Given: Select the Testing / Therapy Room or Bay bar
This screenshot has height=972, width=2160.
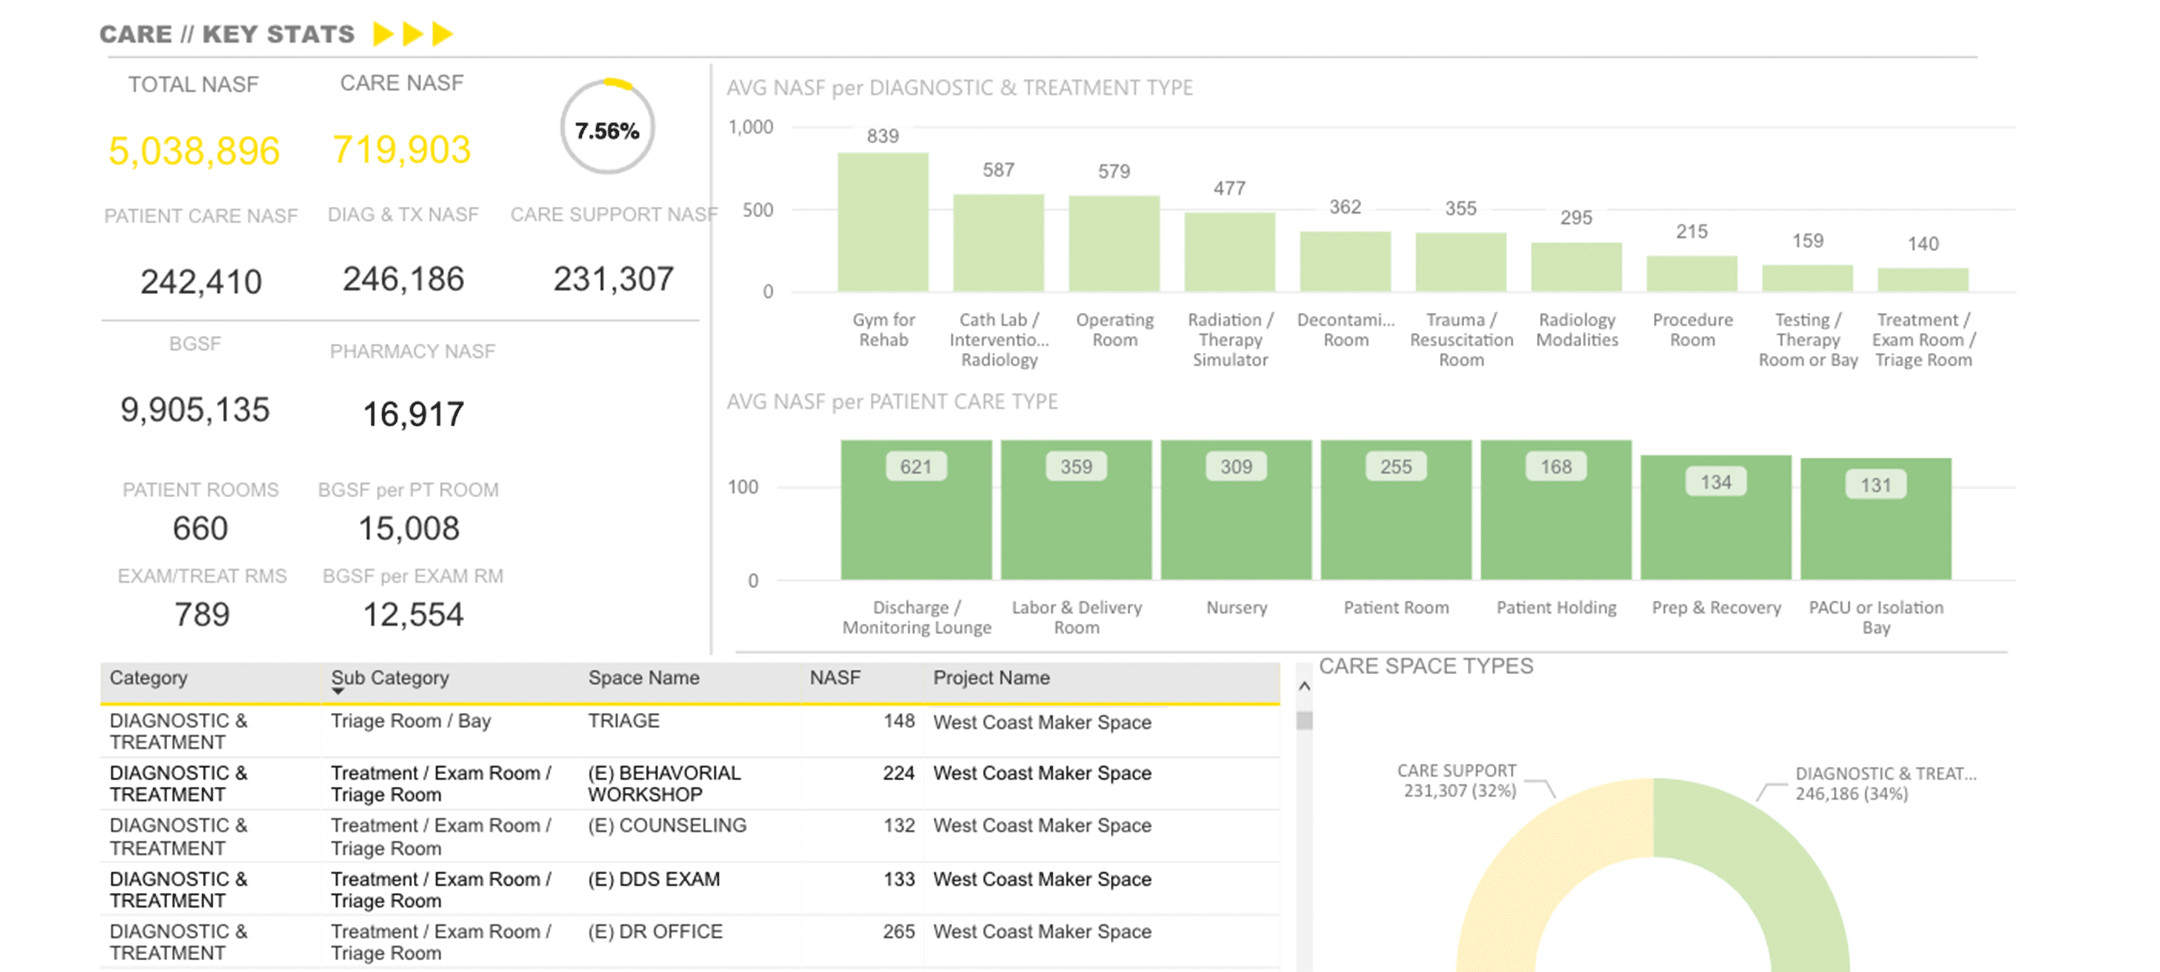Looking at the screenshot, I should coord(1807,279).
